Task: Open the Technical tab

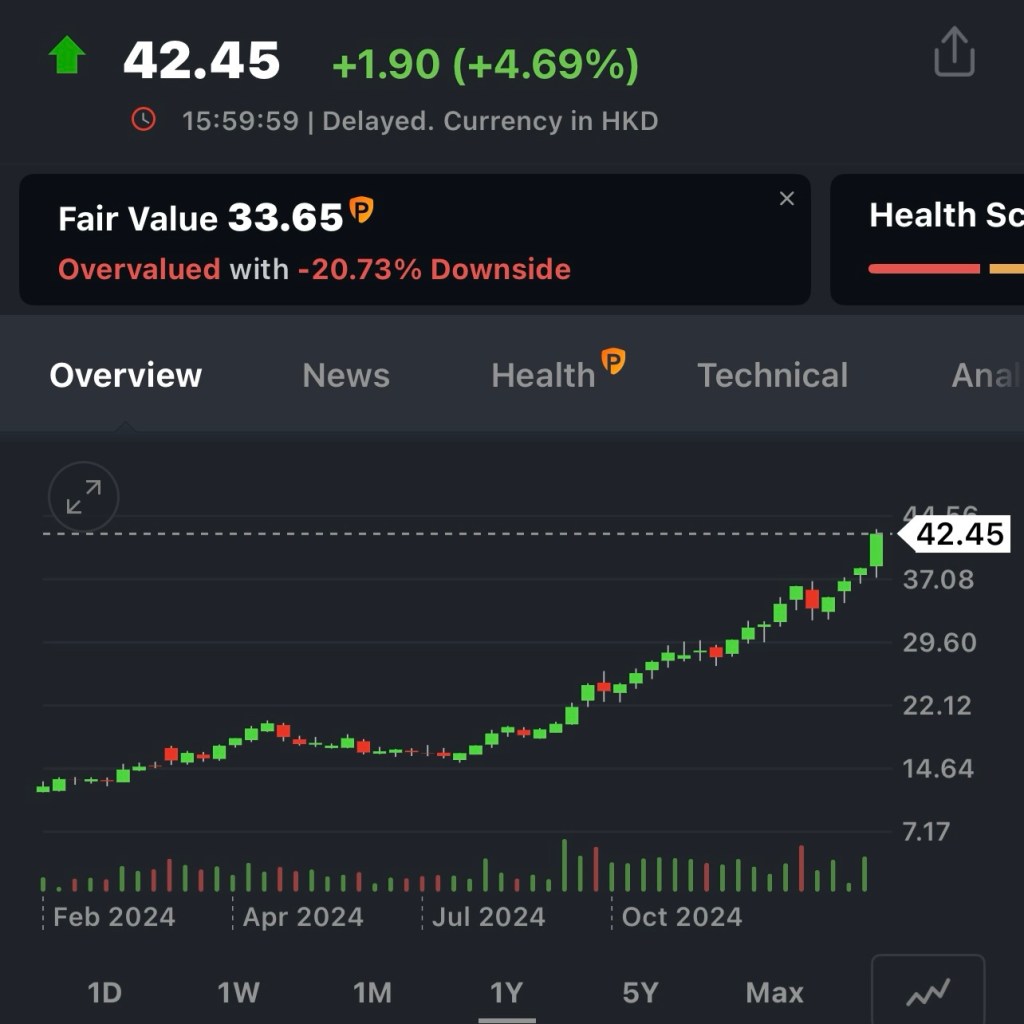Action: (x=772, y=375)
